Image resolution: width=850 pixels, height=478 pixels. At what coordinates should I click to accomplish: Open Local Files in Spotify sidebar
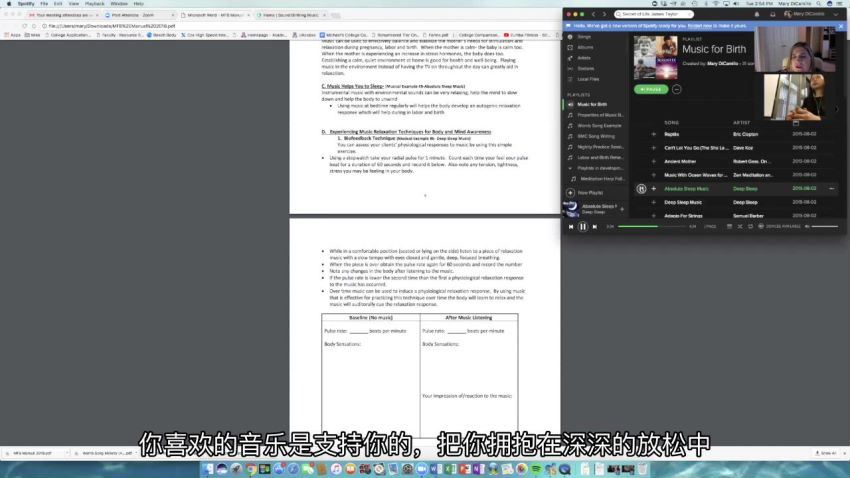pos(588,79)
